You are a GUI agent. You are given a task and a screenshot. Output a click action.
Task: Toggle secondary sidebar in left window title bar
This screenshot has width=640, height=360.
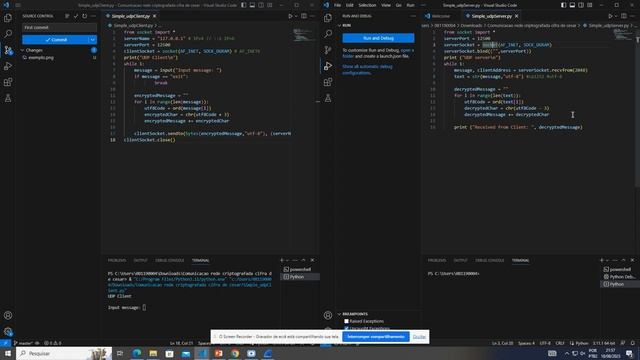pos(261,5)
